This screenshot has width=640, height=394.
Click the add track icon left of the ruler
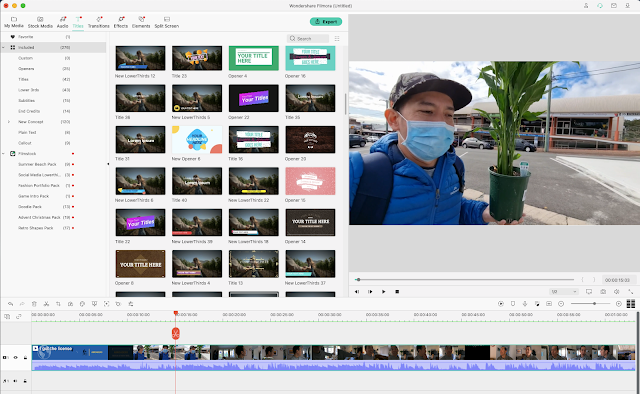tap(7, 316)
